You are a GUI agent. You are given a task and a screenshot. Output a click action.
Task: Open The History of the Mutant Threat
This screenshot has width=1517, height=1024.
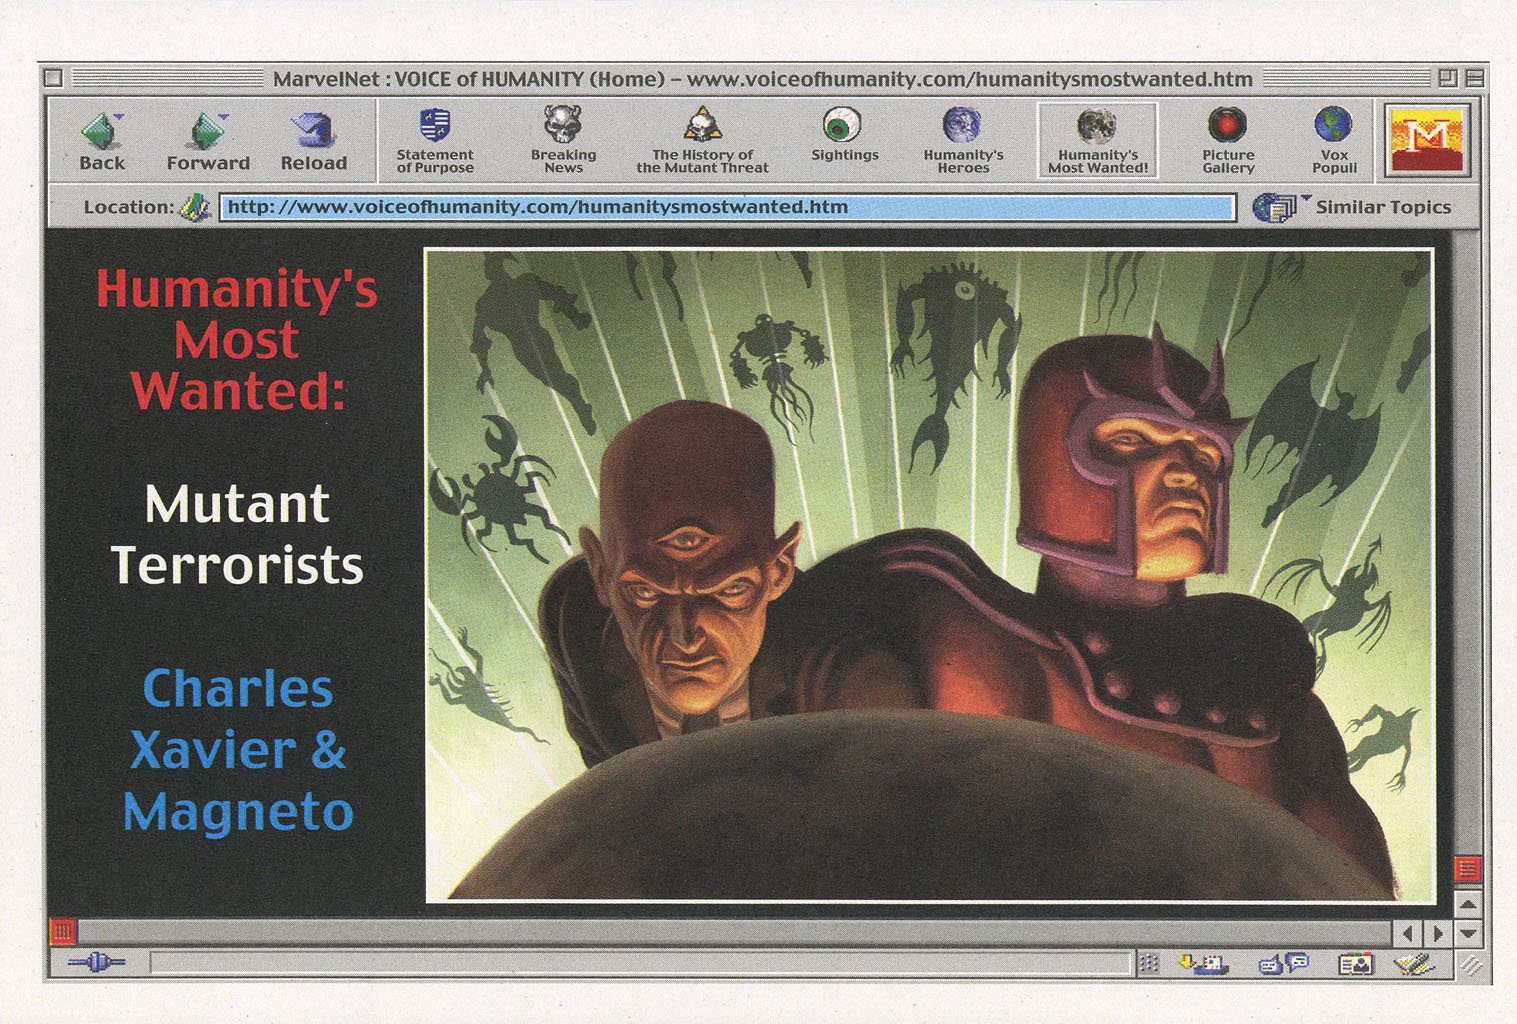(702, 140)
